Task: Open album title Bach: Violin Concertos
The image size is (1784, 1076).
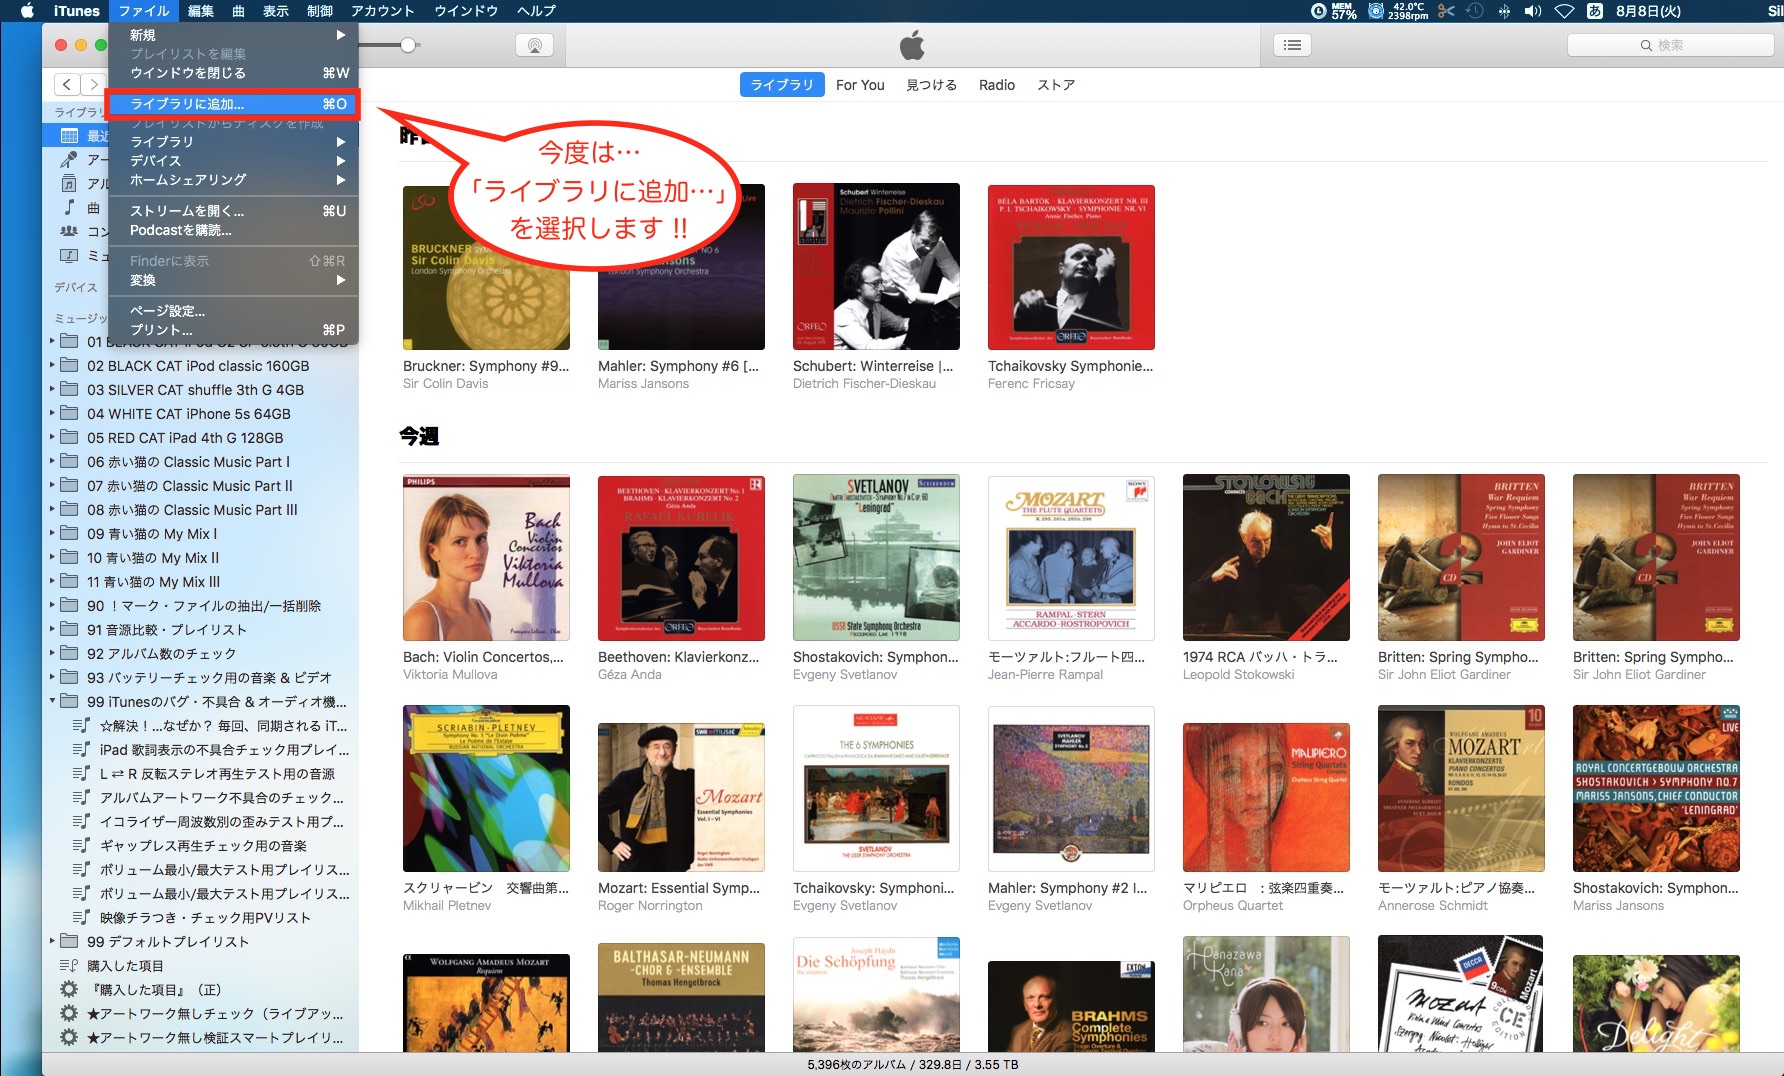Action: tap(483, 657)
